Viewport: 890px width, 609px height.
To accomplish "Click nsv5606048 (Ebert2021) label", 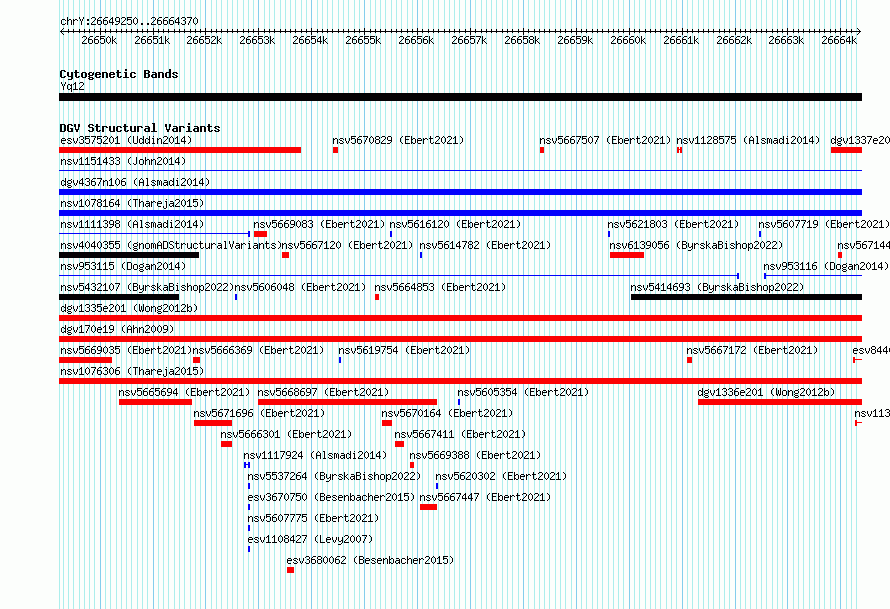I will point(300,287).
